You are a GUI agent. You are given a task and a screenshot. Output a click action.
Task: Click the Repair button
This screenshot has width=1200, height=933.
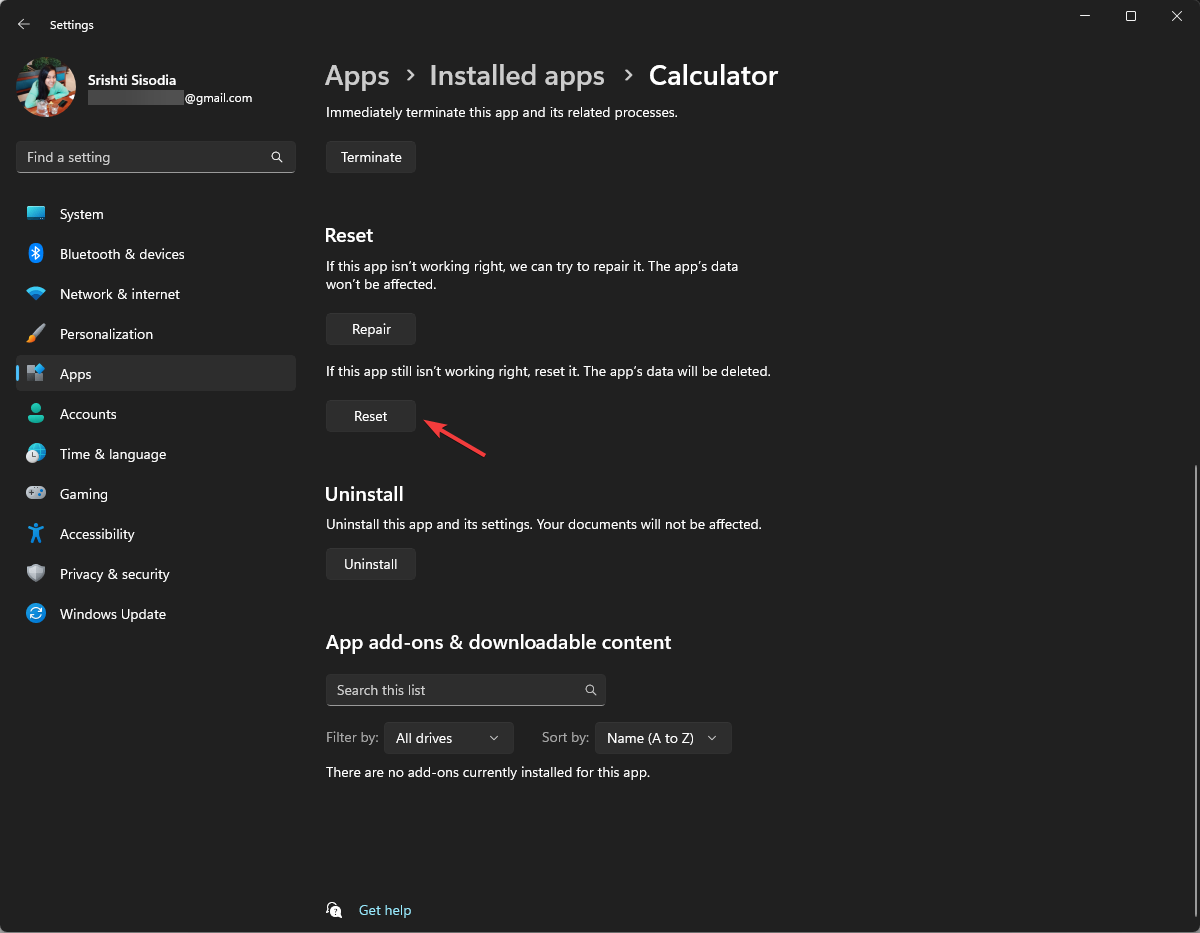tap(371, 329)
